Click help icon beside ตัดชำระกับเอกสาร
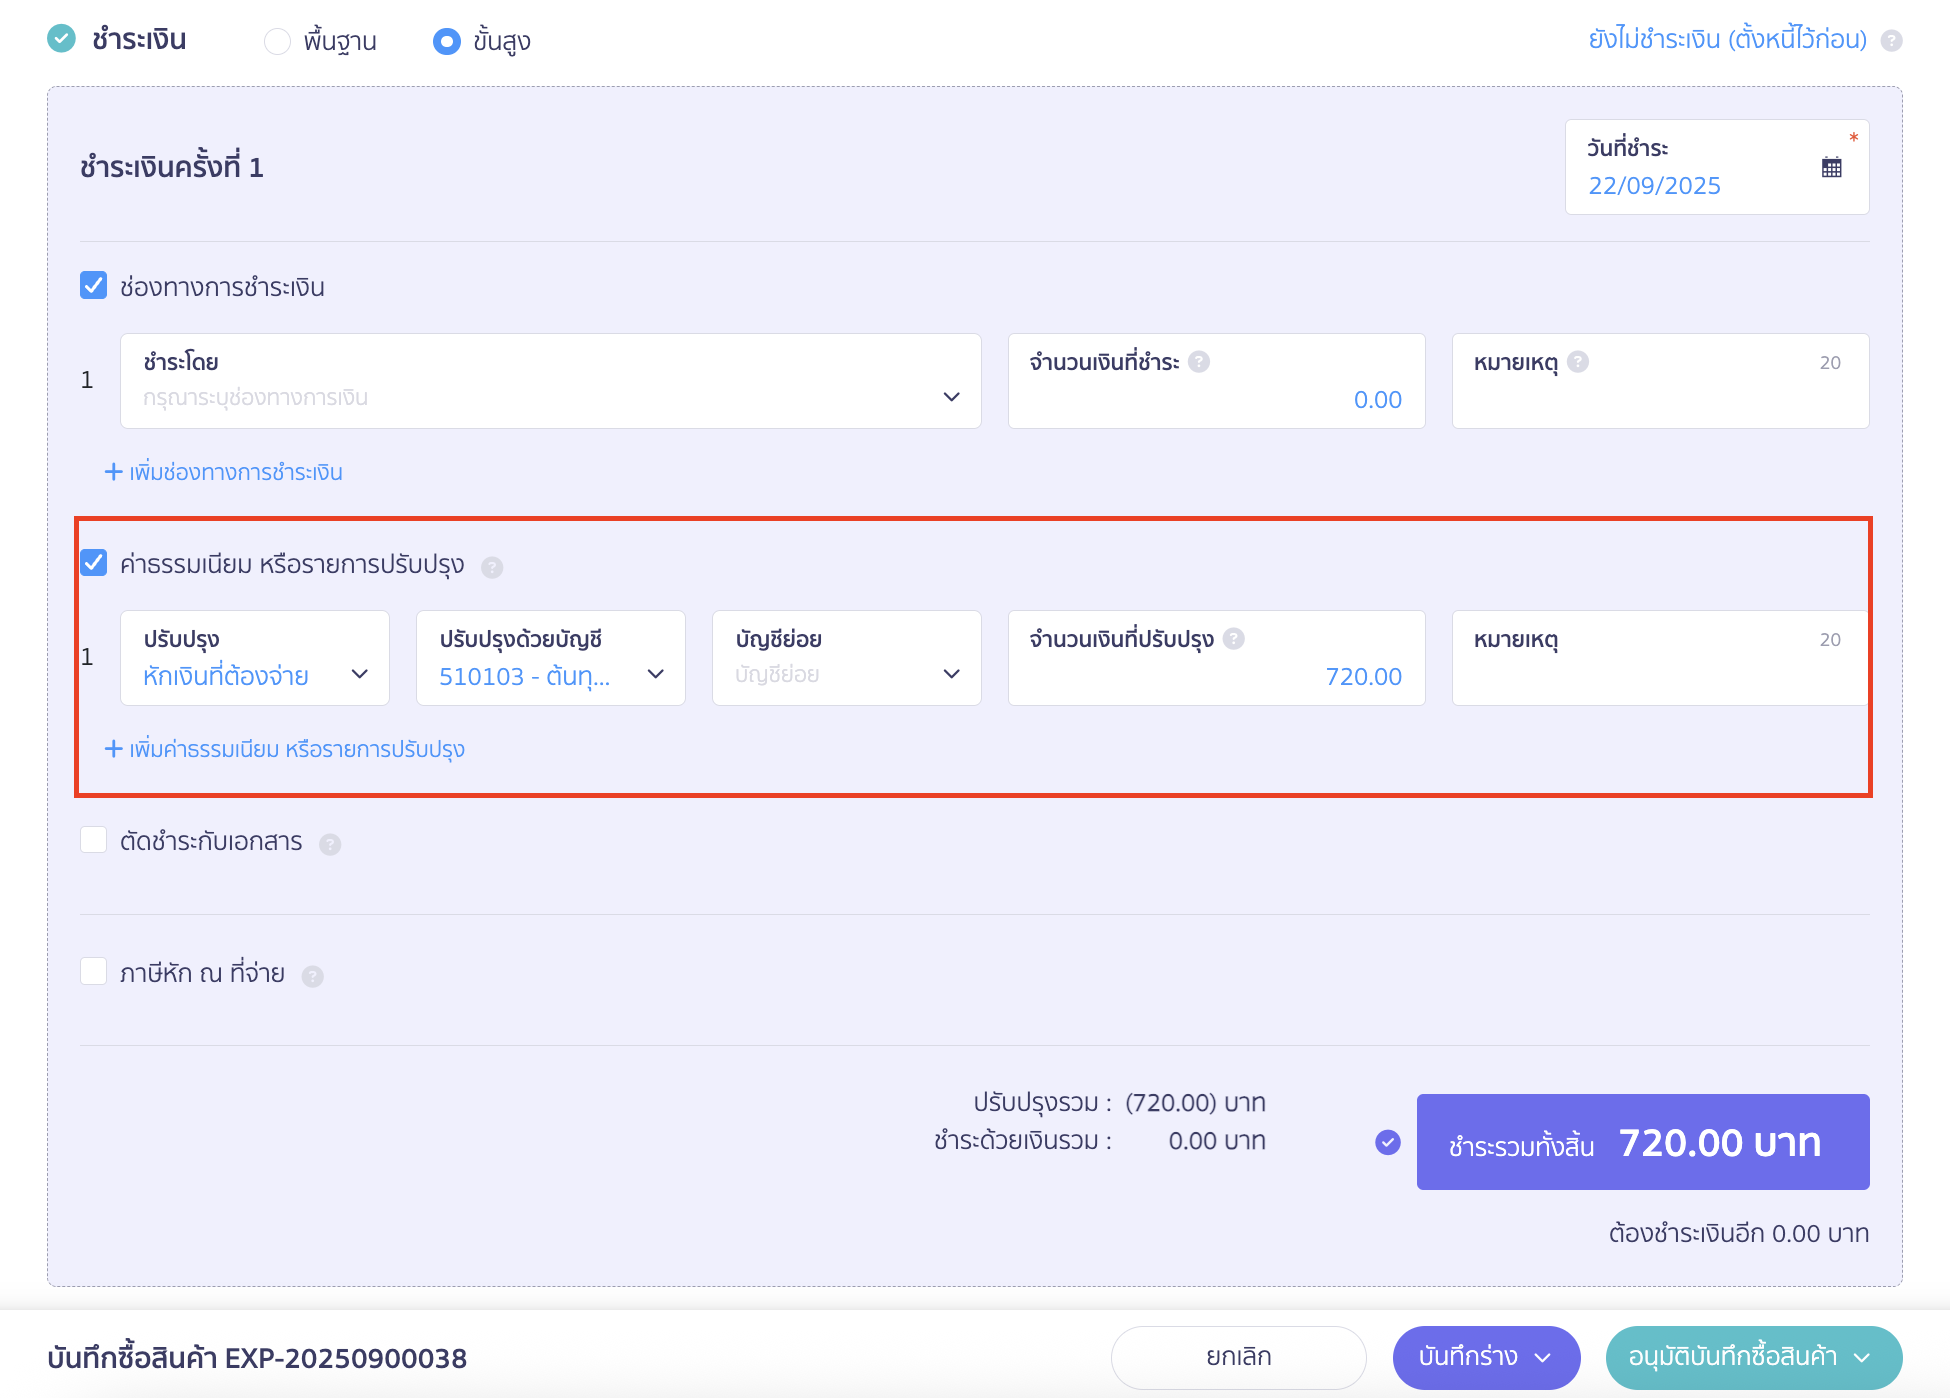 coord(330,844)
